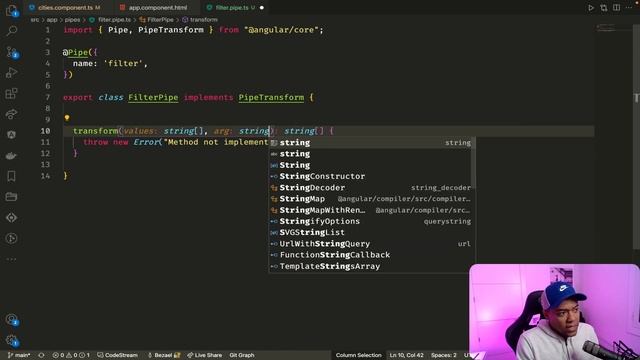The width and height of the screenshot is (640, 360).
Task: Click the 'filter' string on line 4
Action: point(123,64)
